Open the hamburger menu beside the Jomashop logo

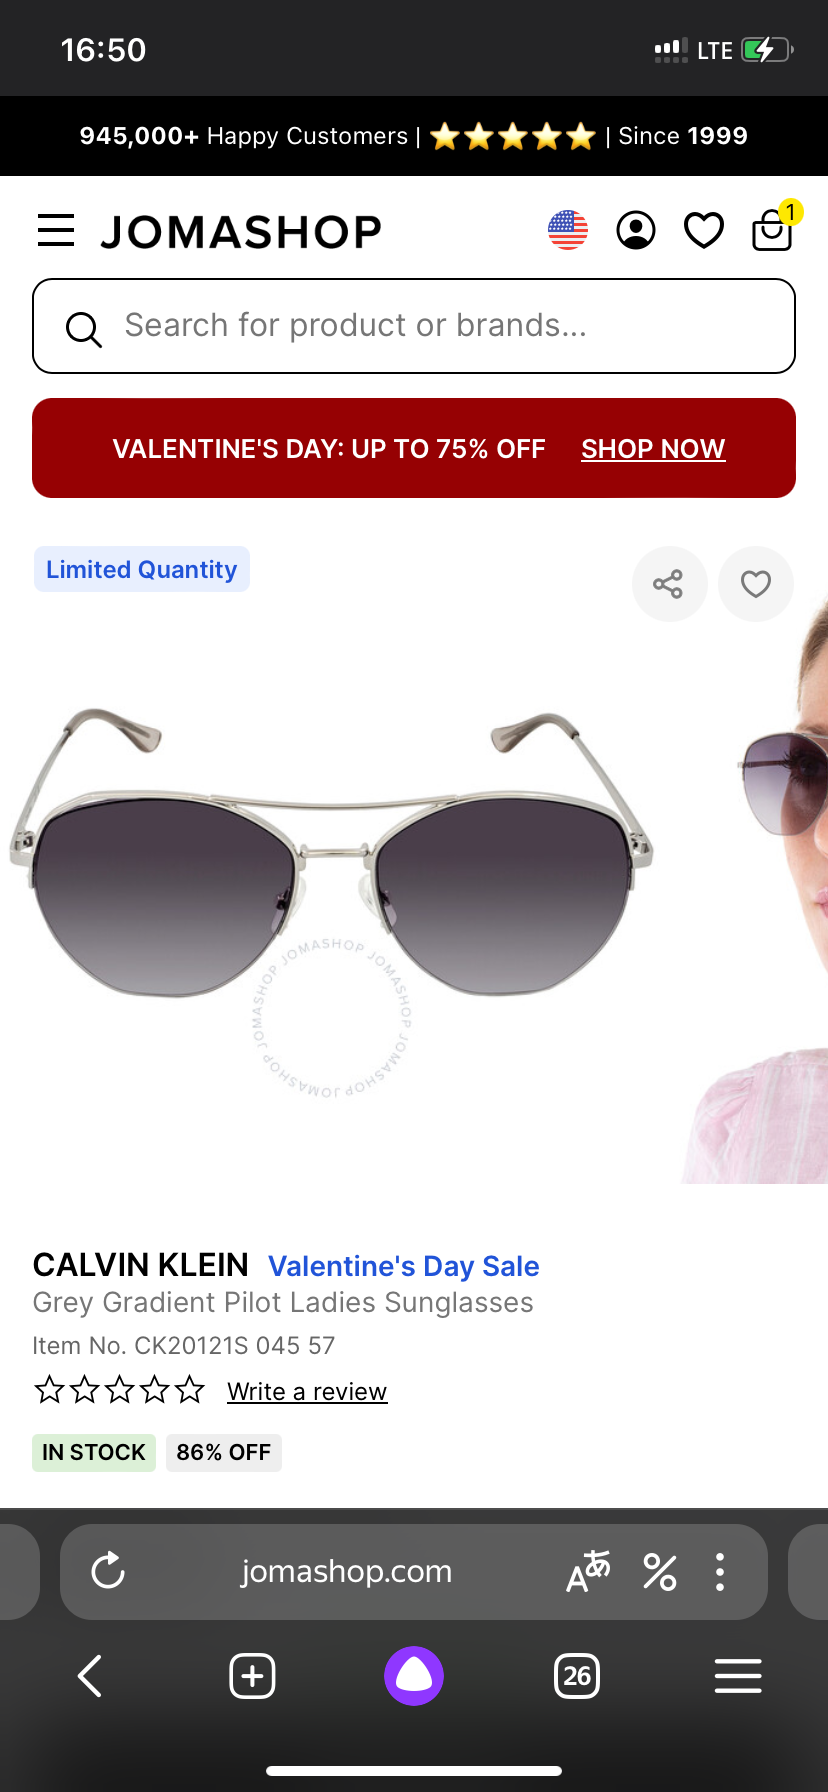[x=56, y=231]
